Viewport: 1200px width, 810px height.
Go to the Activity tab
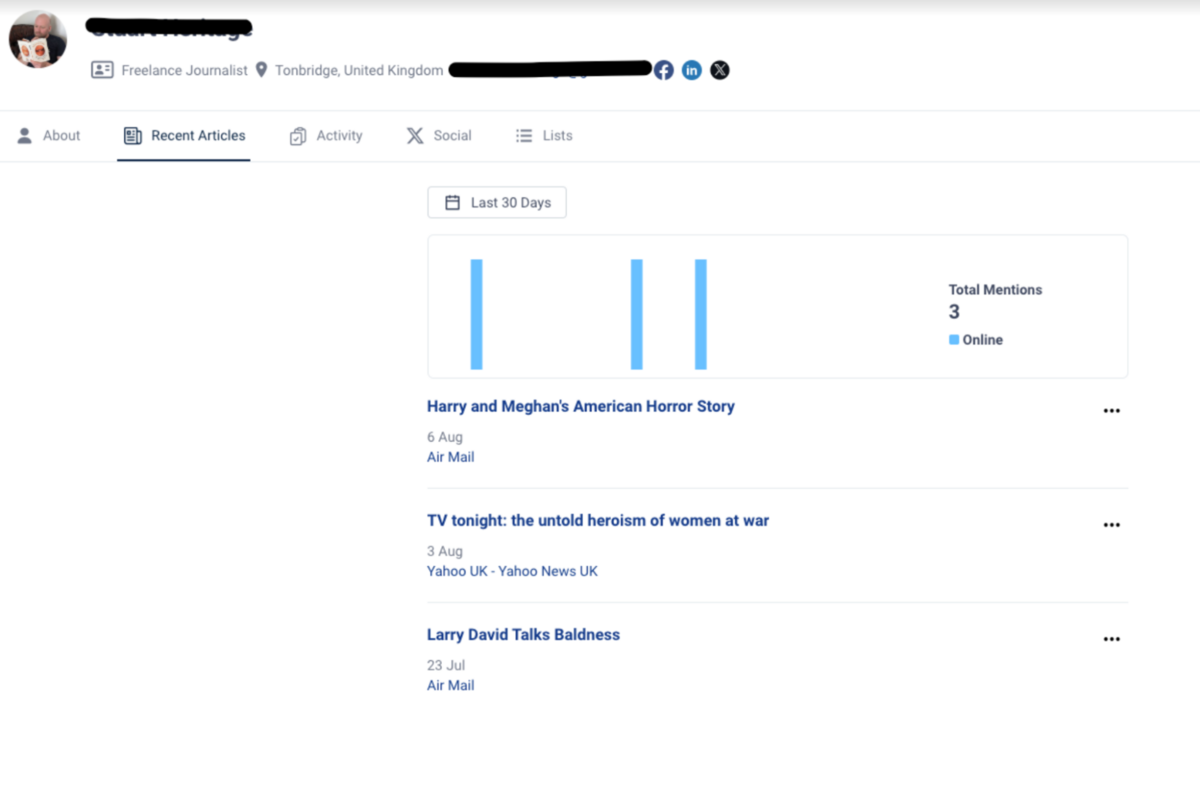[x=326, y=136]
